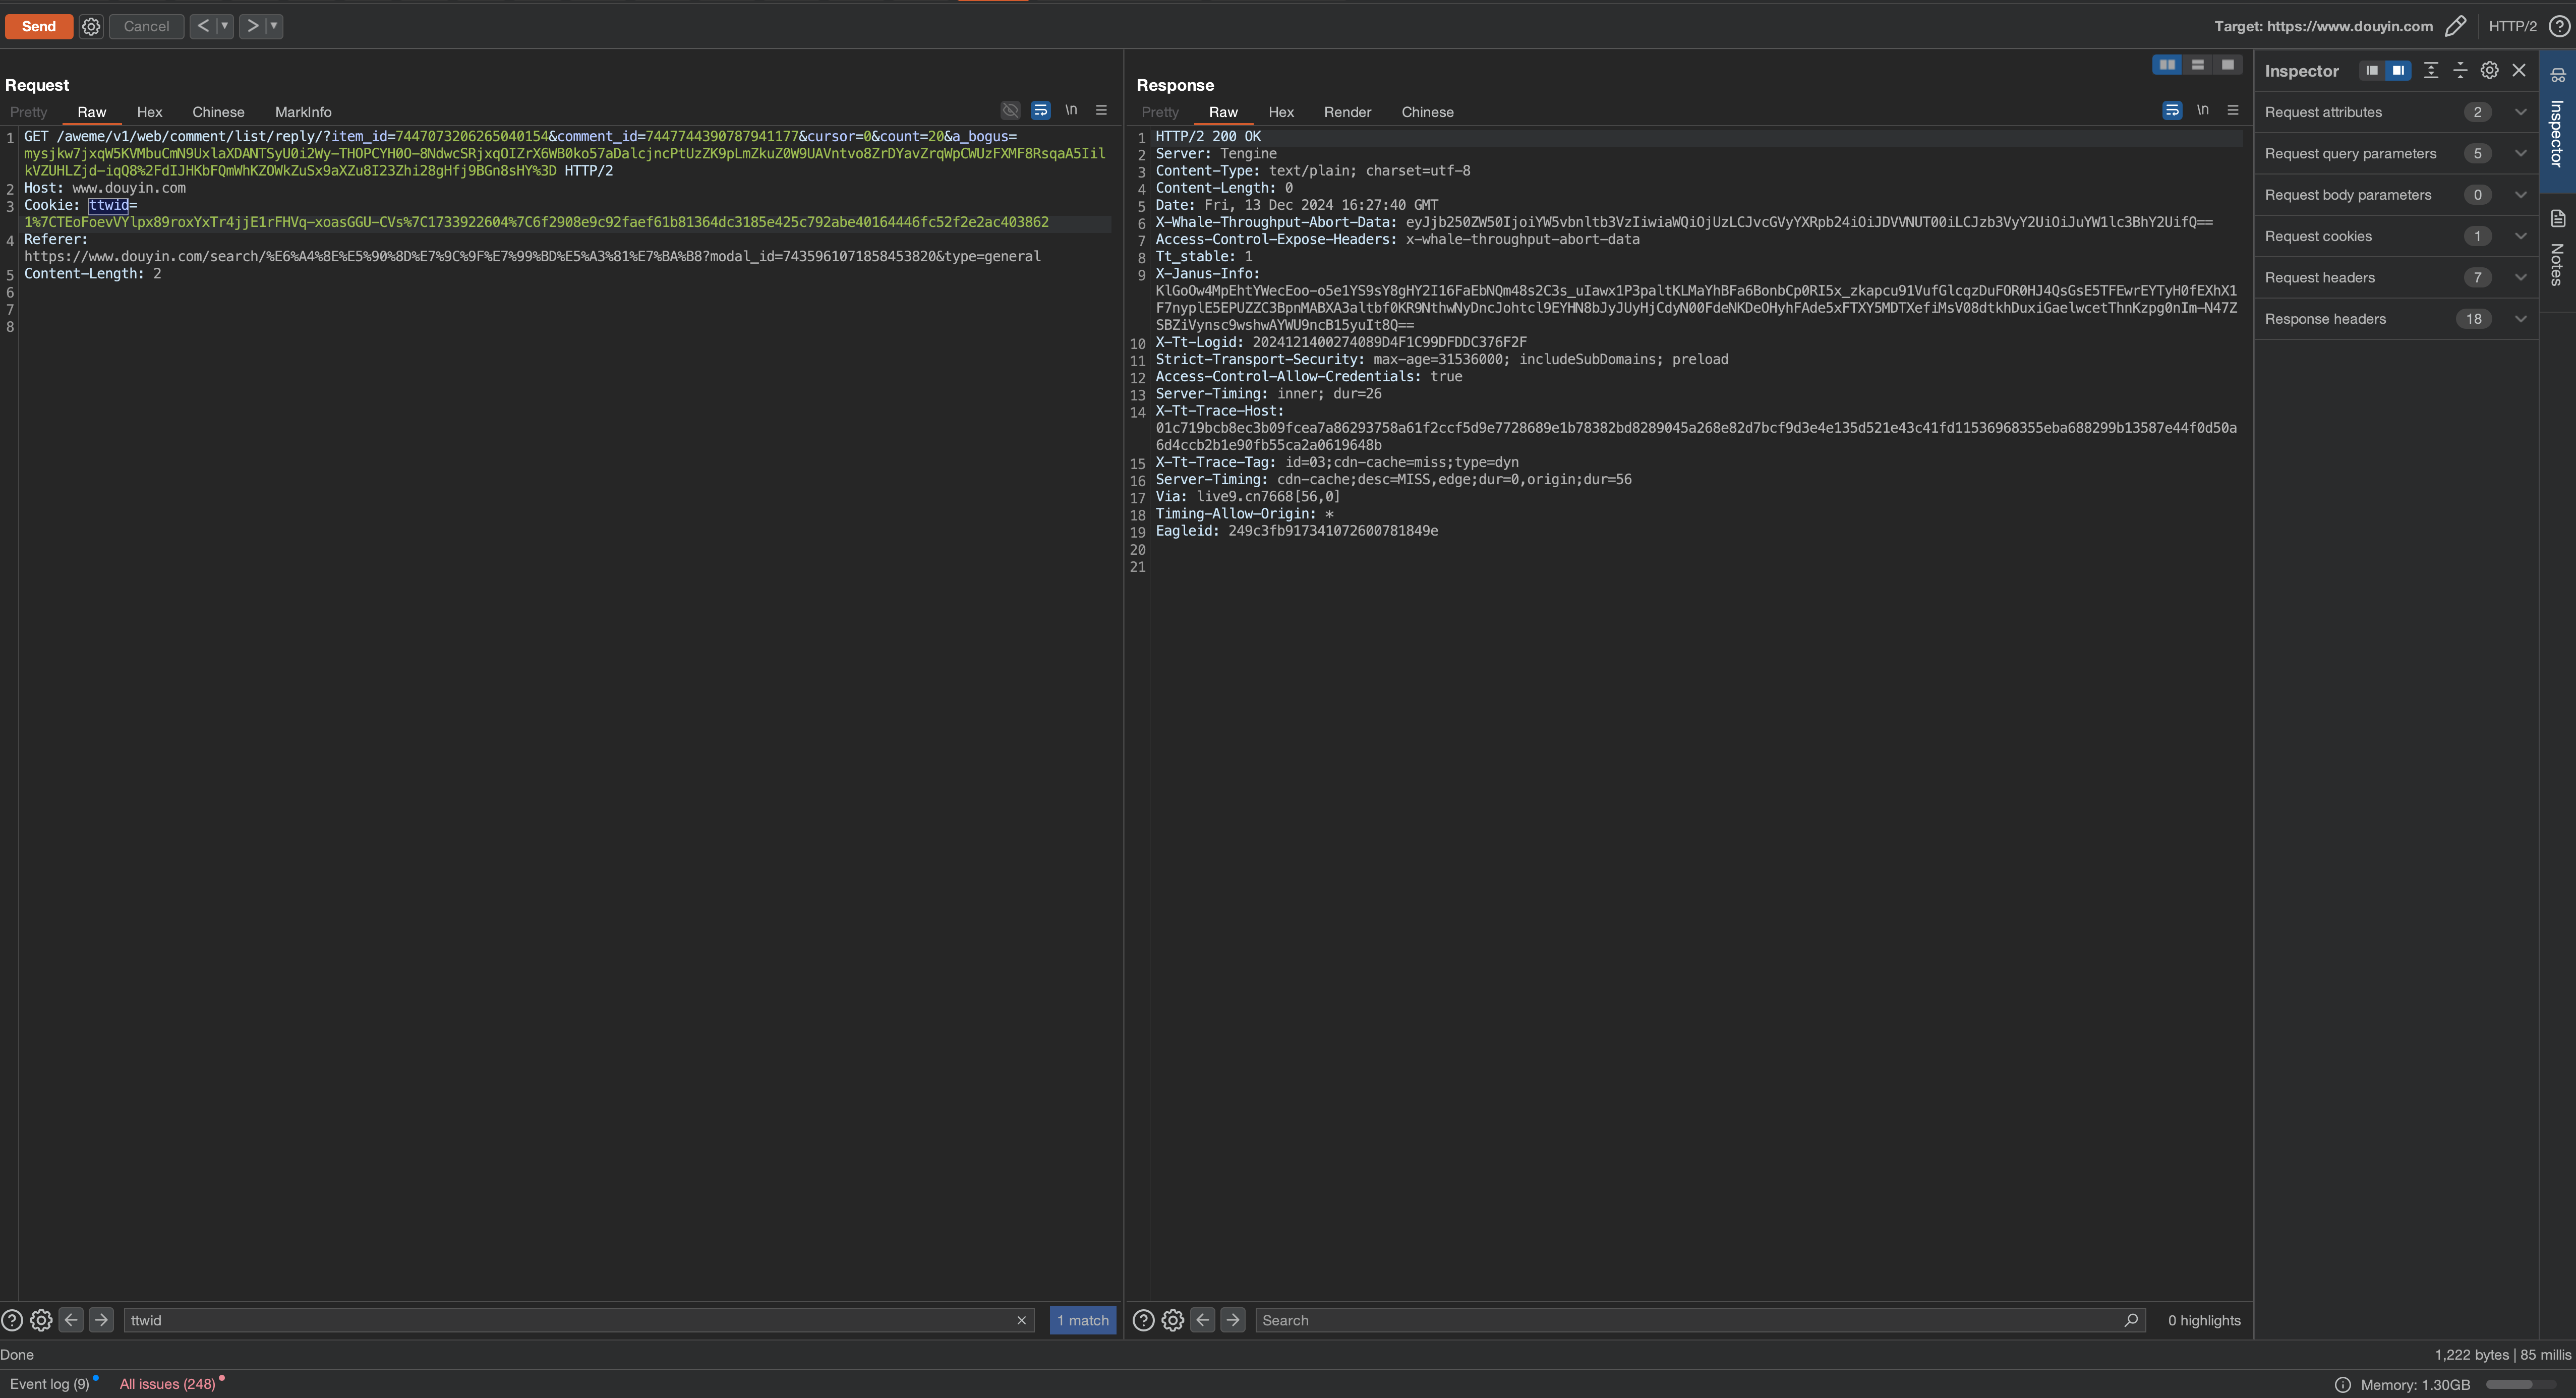
Task: Open Request editor hamburger menu
Action: 1101,110
